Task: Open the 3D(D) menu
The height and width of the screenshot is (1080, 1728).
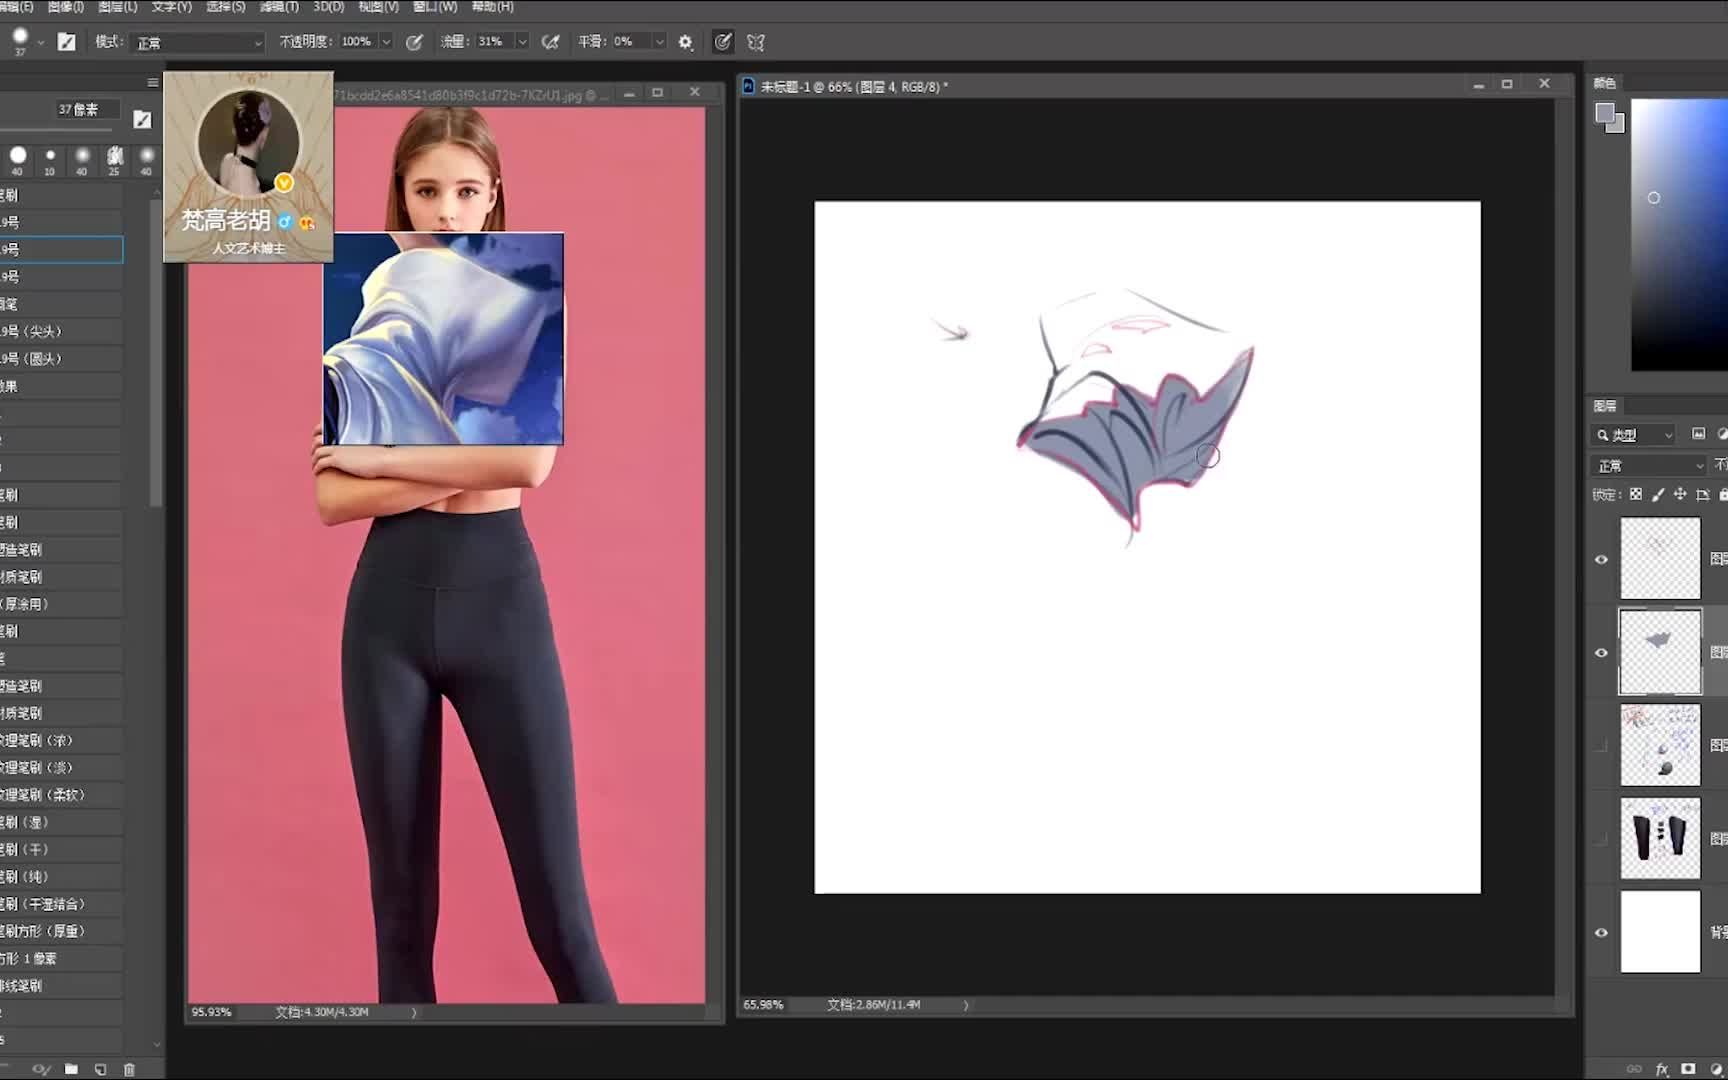Action: [328, 7]
